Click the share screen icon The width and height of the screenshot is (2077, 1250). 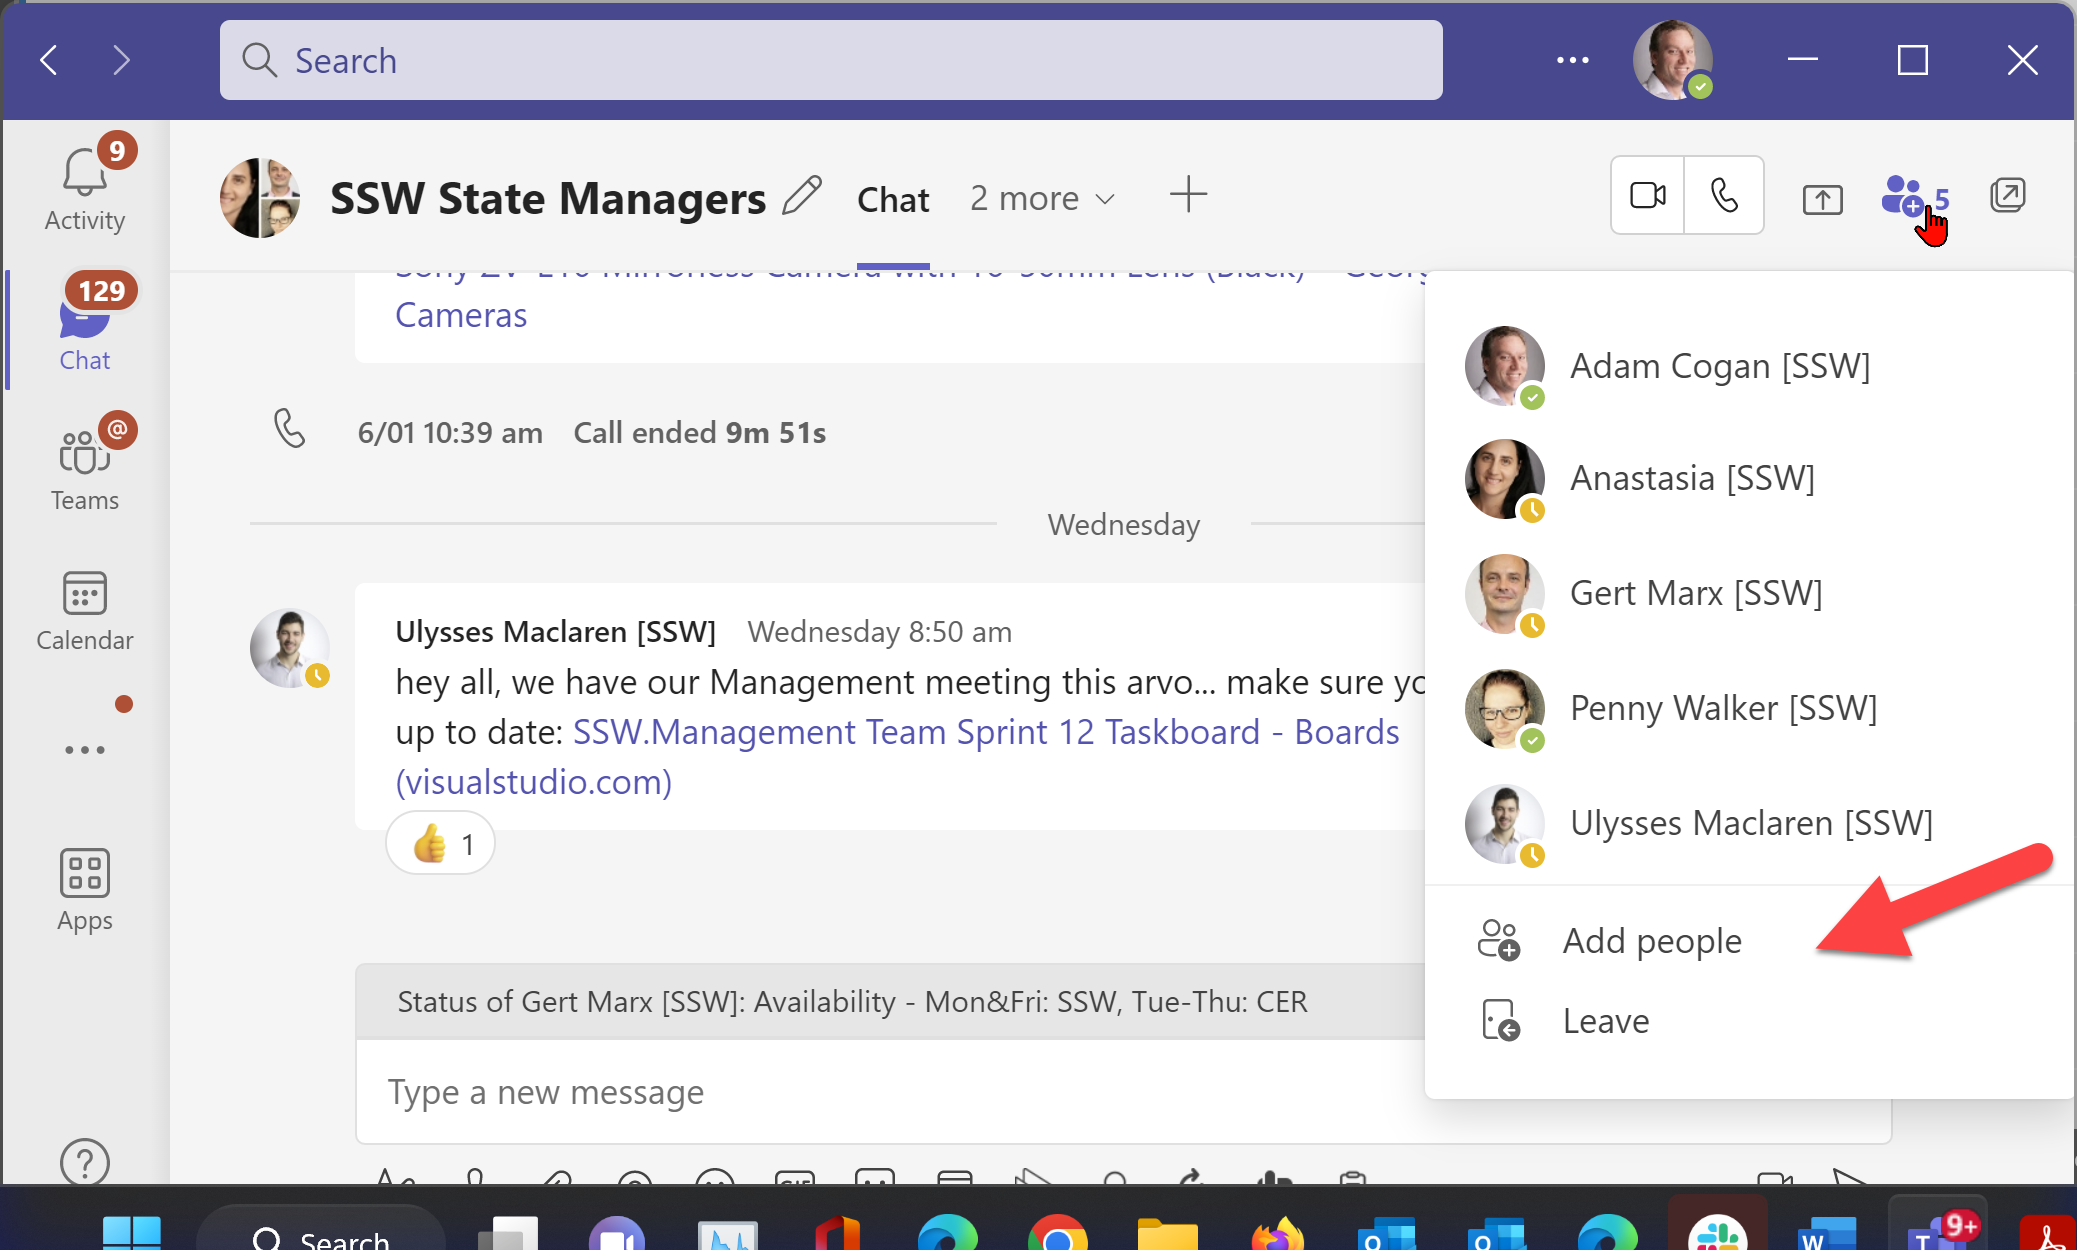pyautogui.click(x=1822, y=199)
